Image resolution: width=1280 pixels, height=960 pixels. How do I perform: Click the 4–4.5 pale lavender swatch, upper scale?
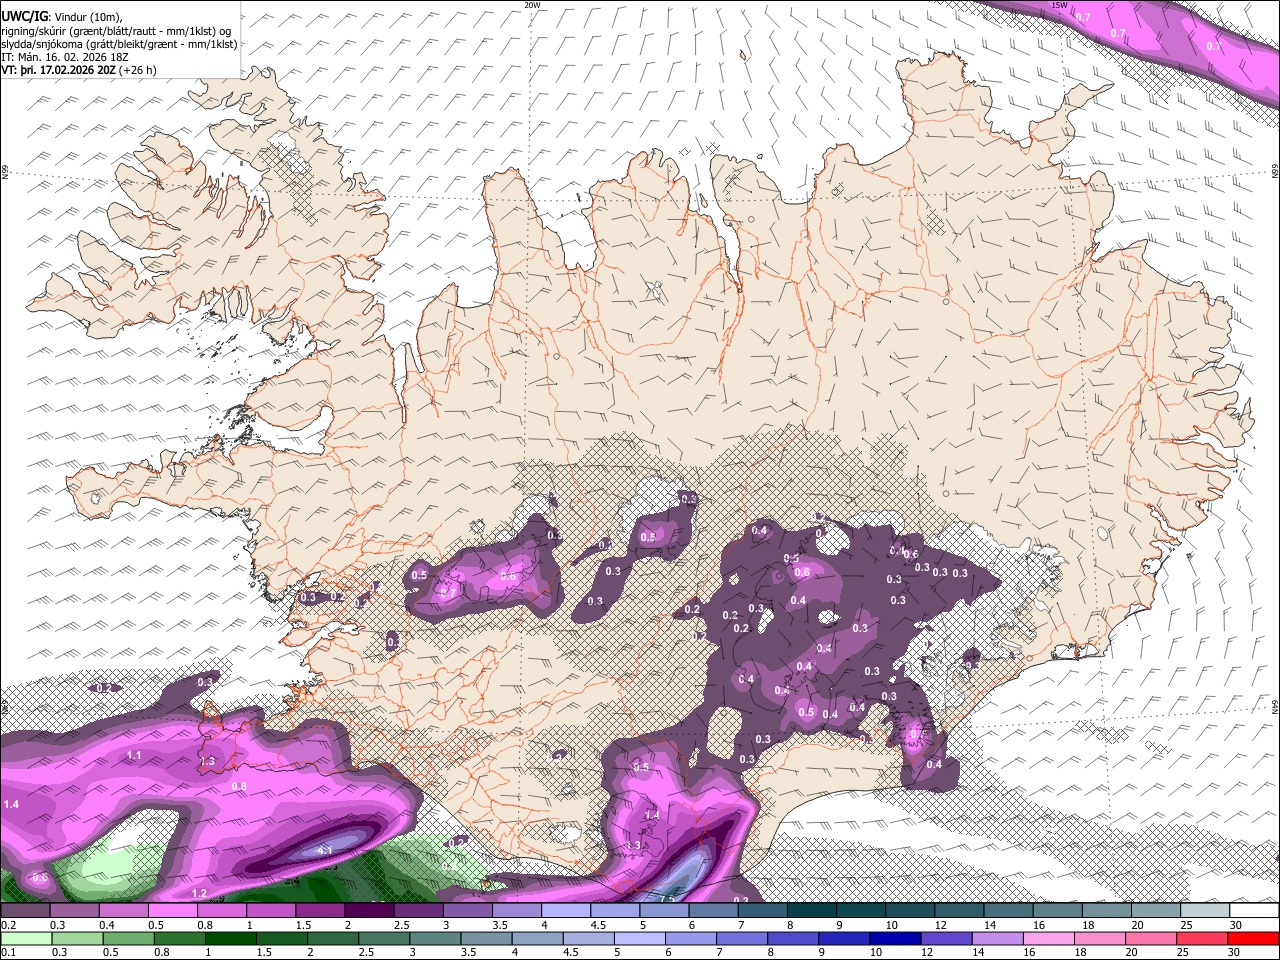(565, 911)
